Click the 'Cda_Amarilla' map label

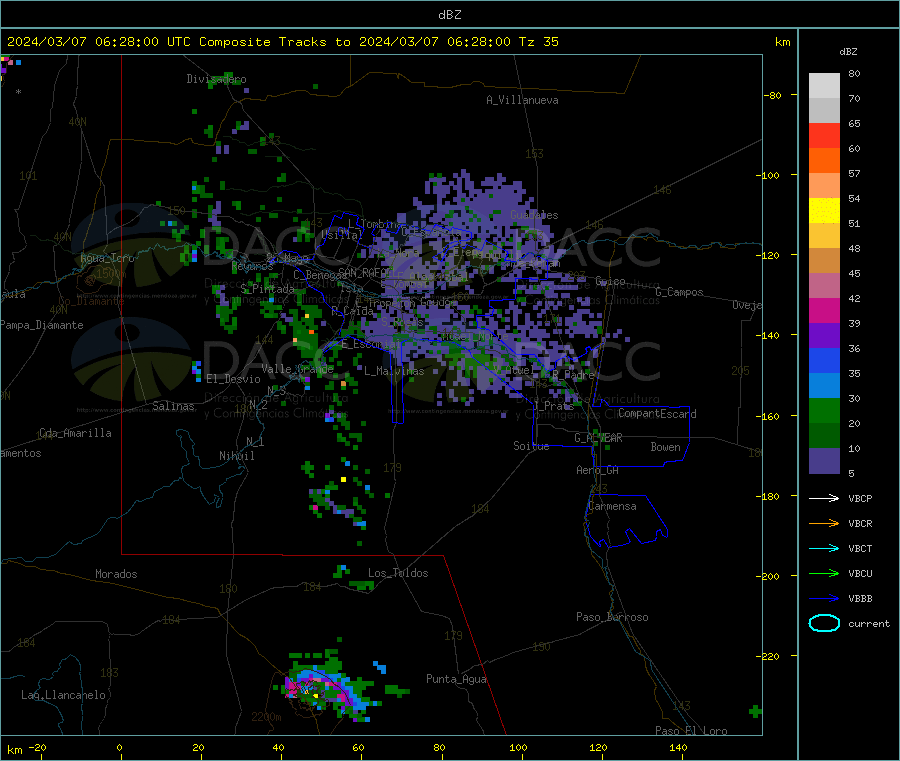coord(75,433)
